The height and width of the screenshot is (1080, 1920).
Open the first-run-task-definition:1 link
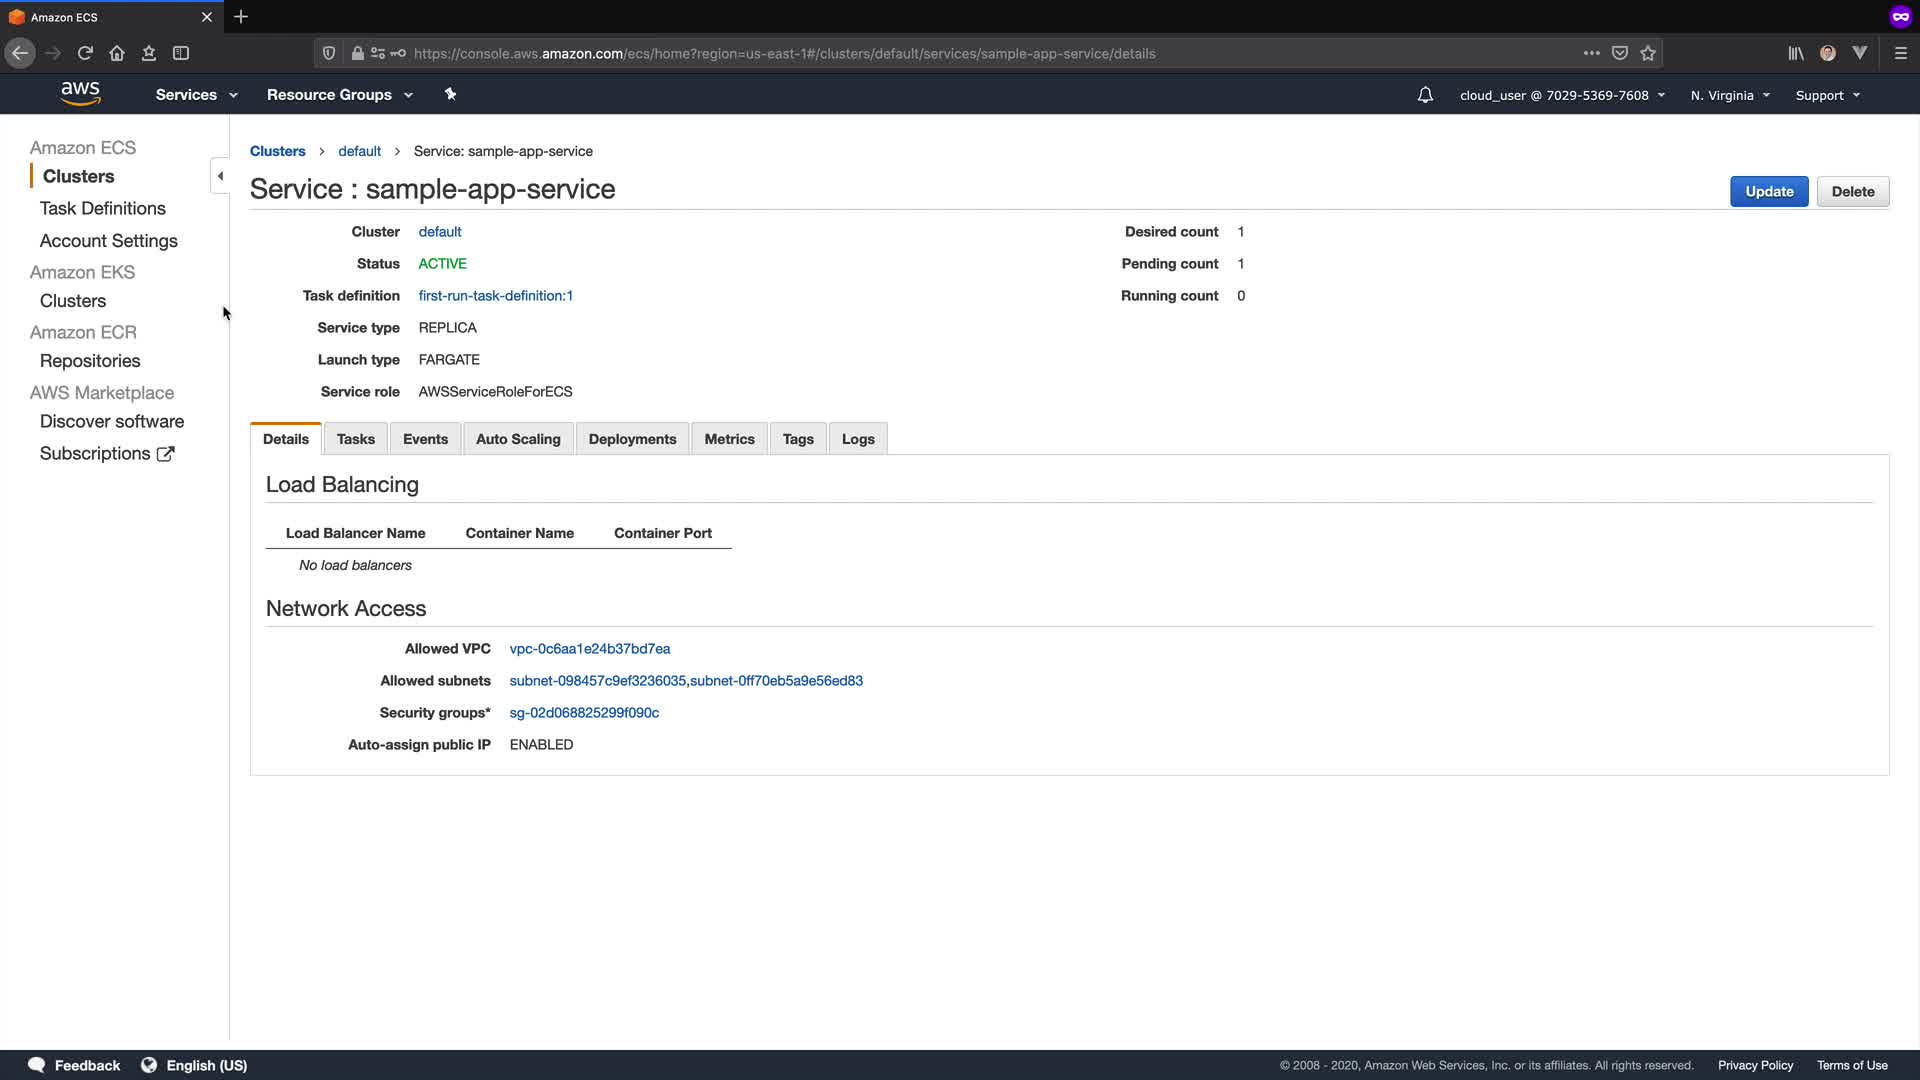[x=495, y=296]
